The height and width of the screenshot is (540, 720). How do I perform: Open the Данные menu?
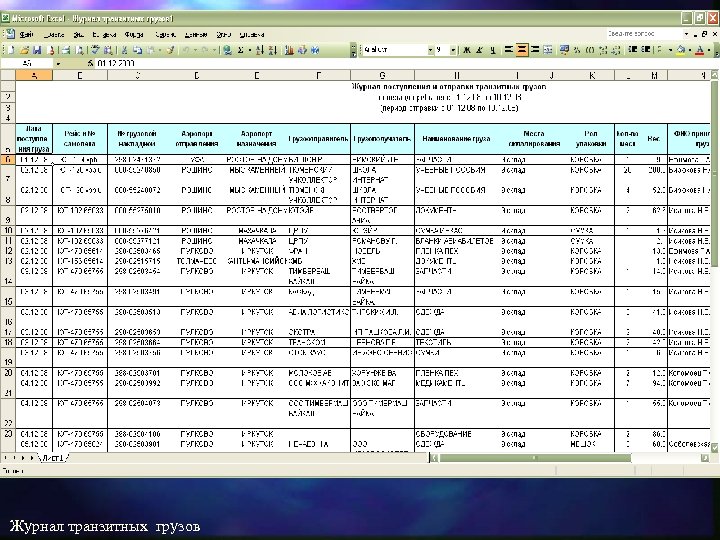coord(196,34)
